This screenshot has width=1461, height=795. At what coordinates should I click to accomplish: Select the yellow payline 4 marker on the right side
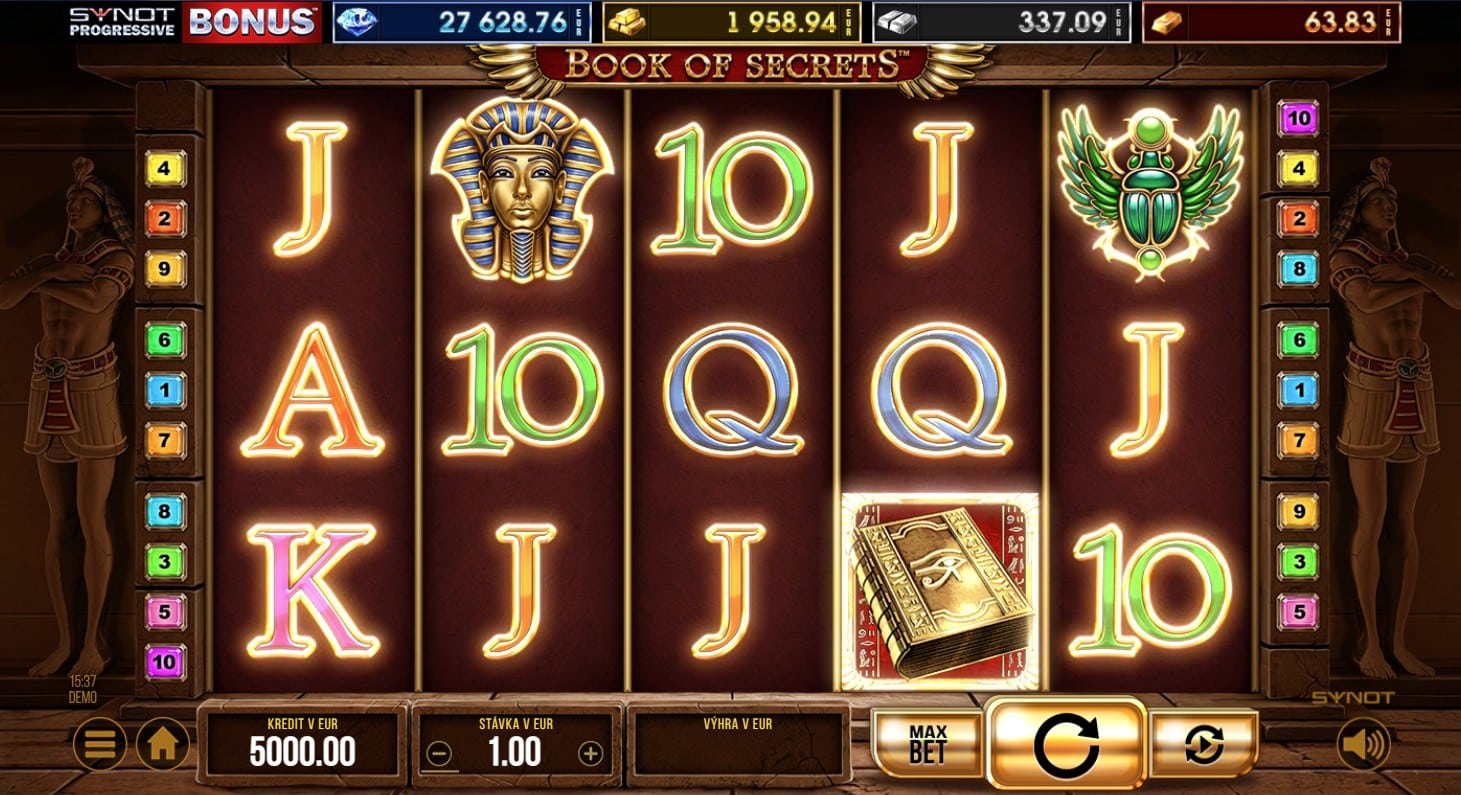[x=1298, y=170]
